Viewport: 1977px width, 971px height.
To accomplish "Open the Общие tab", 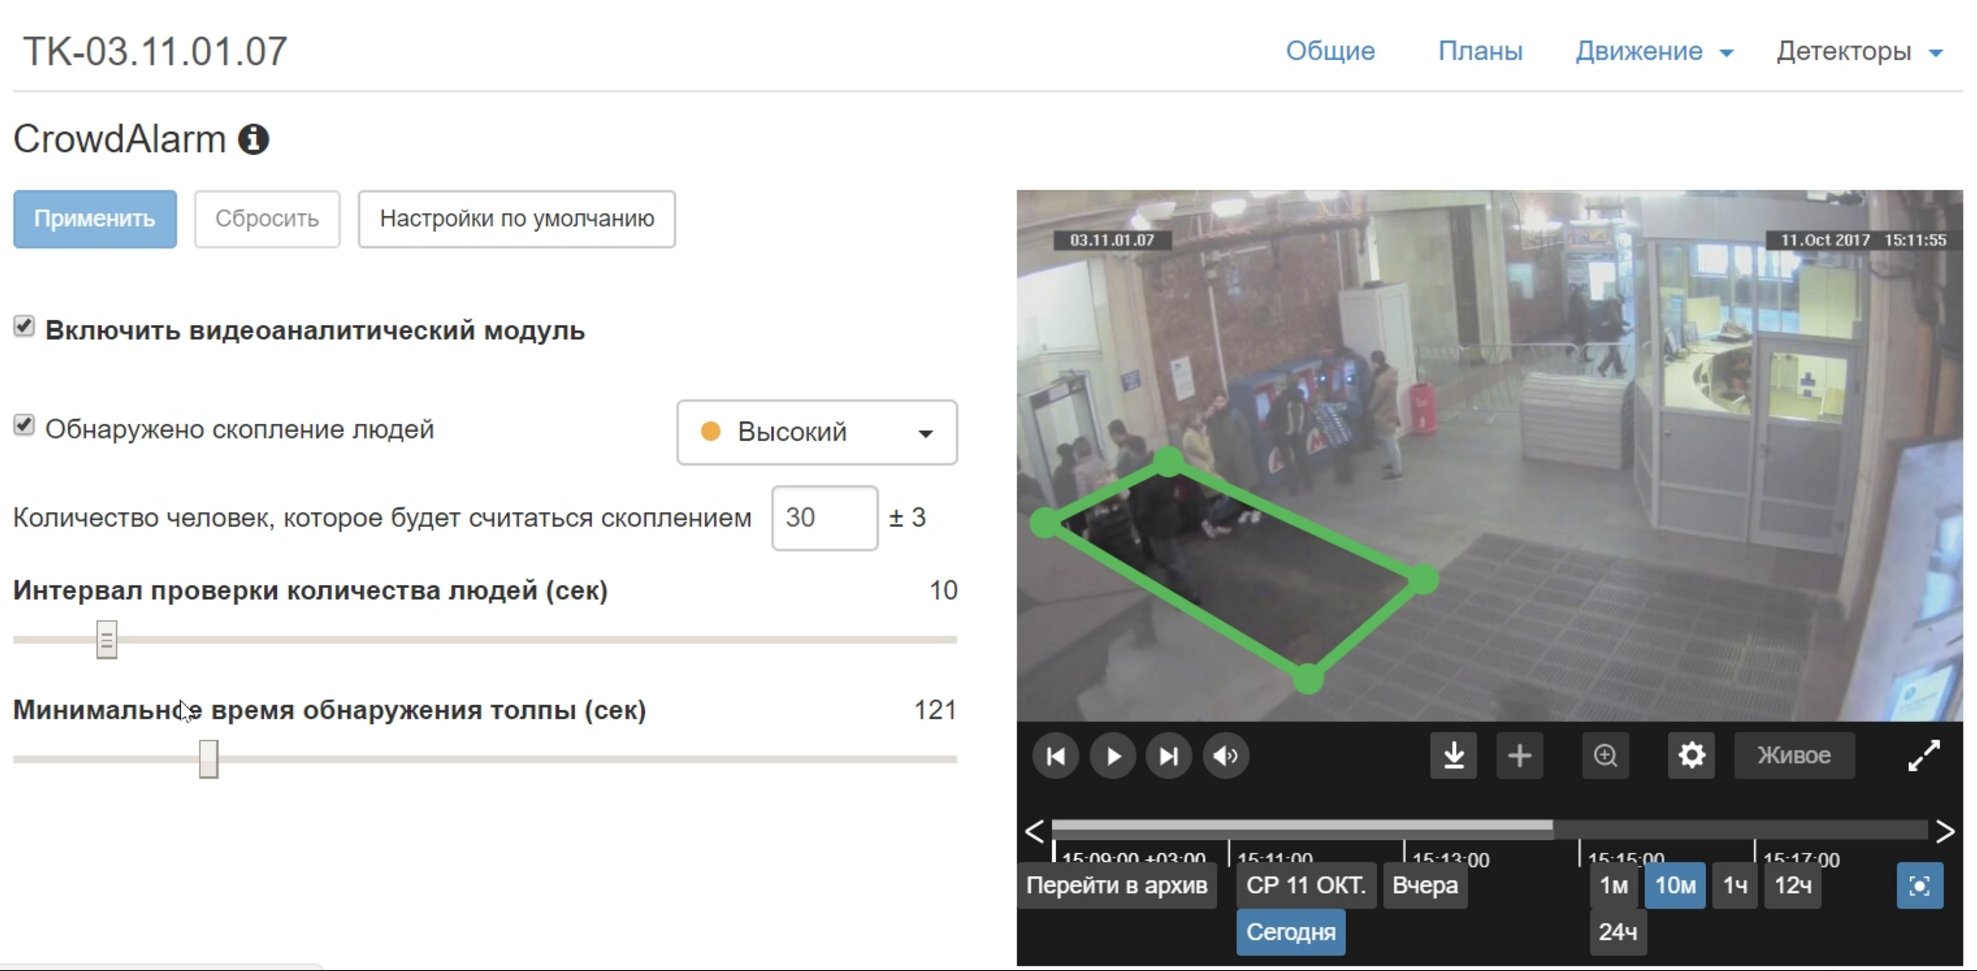I will [x=1330, y=51].
